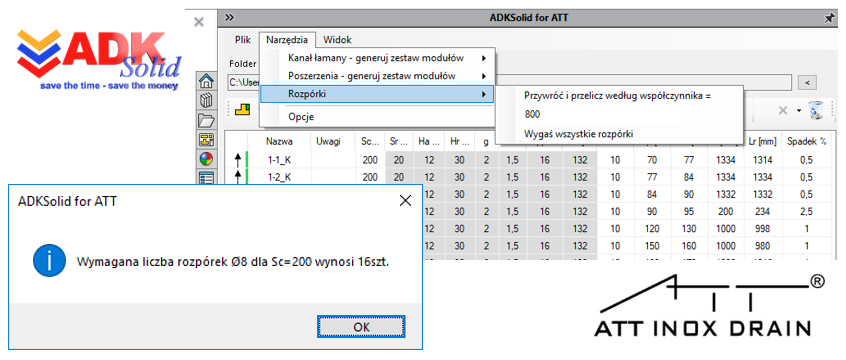Choose Opcje from the menu
This screenshot has height=360, width=846.
(377, 117)
